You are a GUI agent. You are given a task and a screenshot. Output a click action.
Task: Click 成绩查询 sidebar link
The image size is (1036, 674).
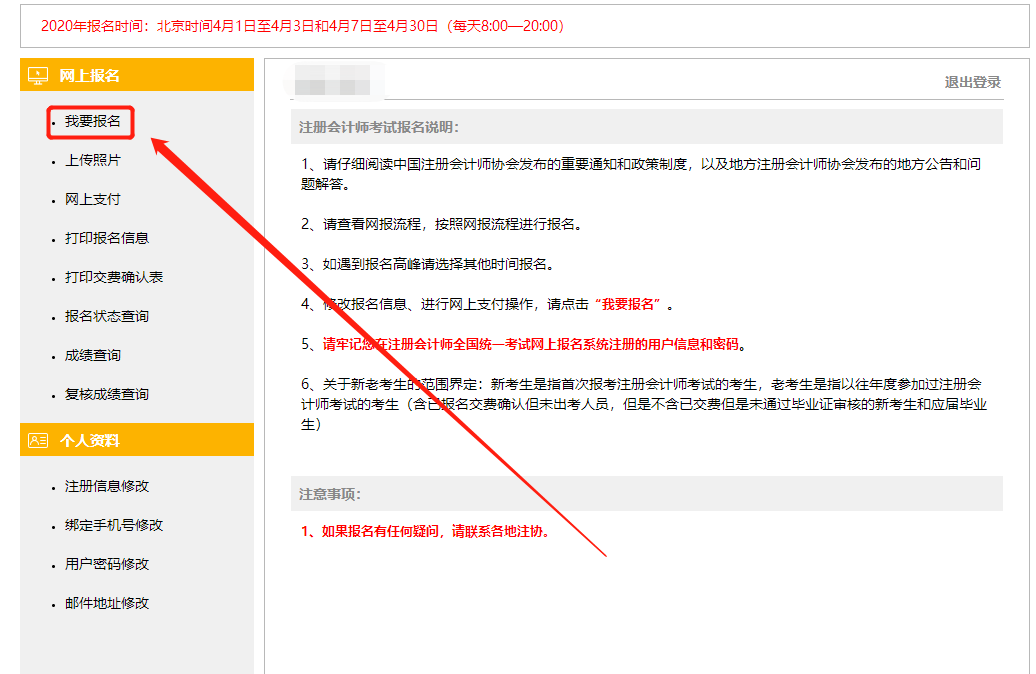pos(93,355)
